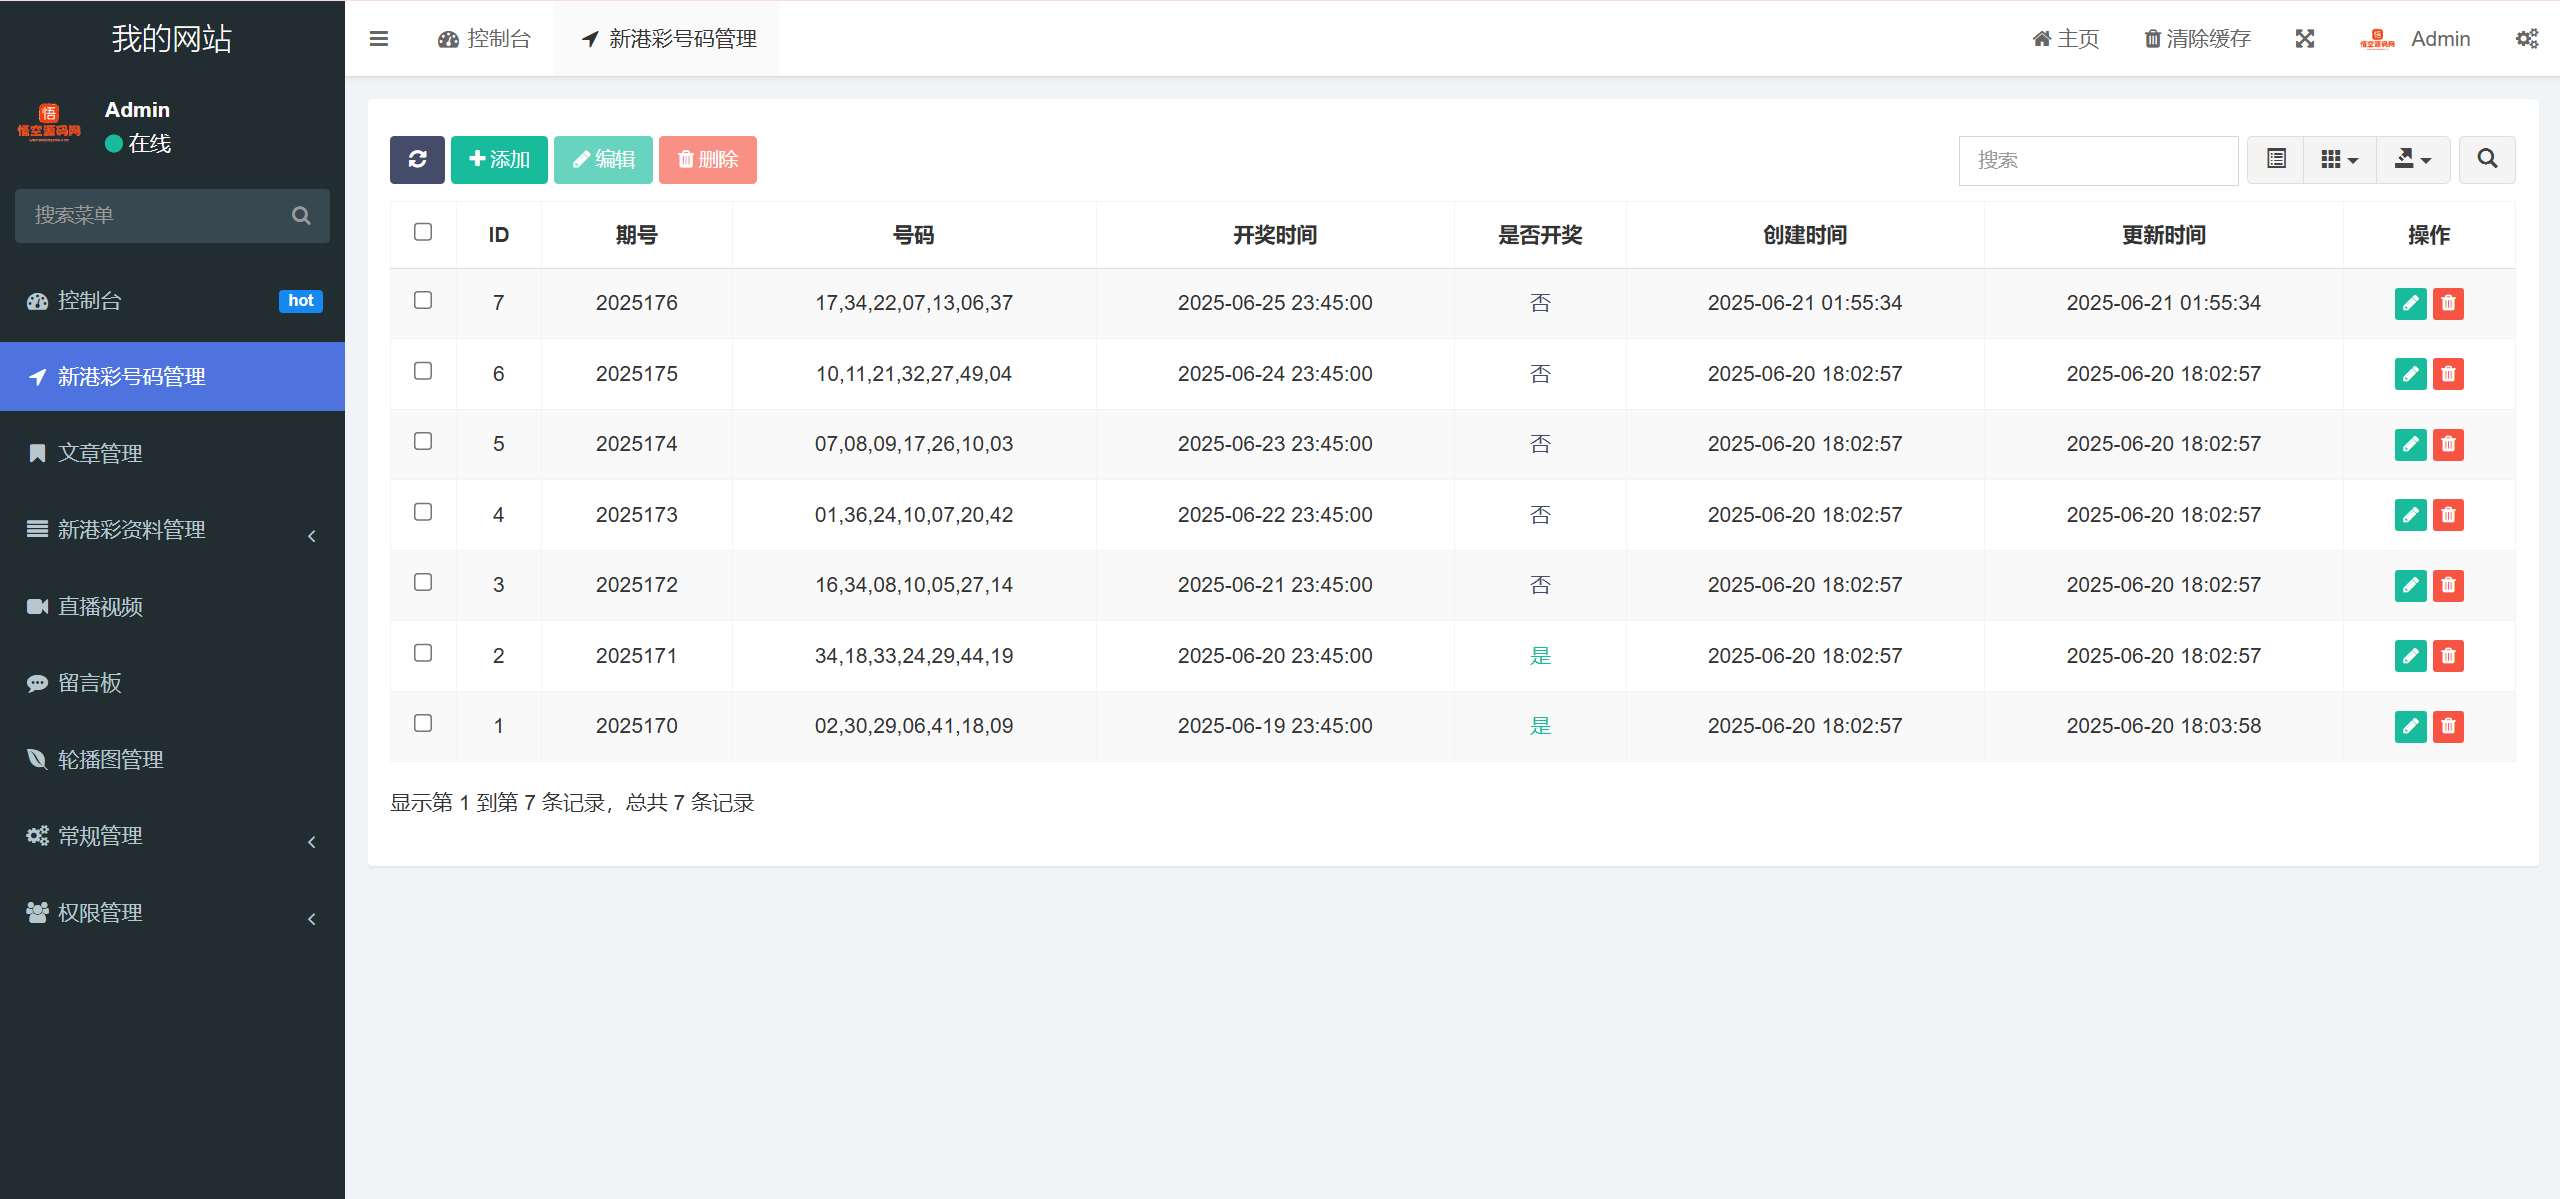The height and width of the screenshot is (1199, 2560).
Task: Focus the table 搜索 input field
Action: click(x=2097, y=160)
